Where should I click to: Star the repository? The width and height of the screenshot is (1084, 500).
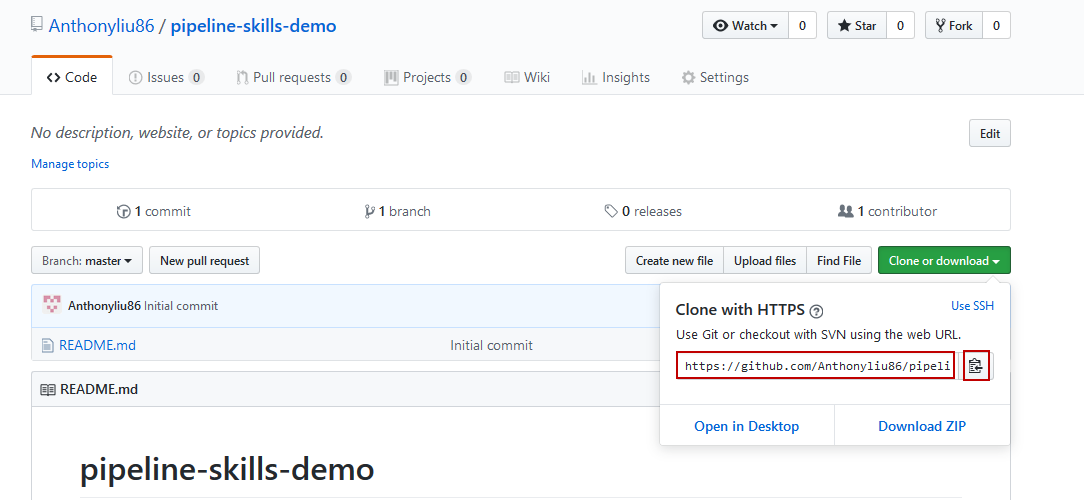pyautogui.click(x=857, y=26)
